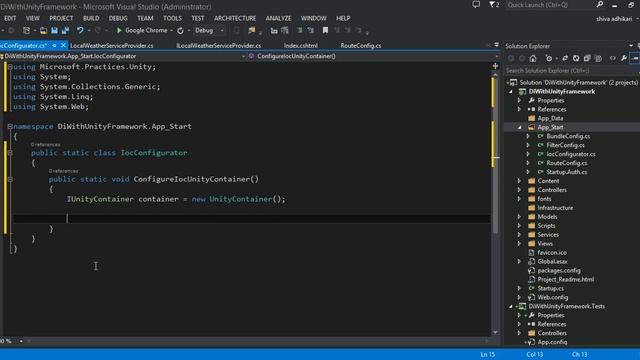This screenshot has height=360, width=640.
Task: Open the DEBUG menu
Action: pos(118,18)
